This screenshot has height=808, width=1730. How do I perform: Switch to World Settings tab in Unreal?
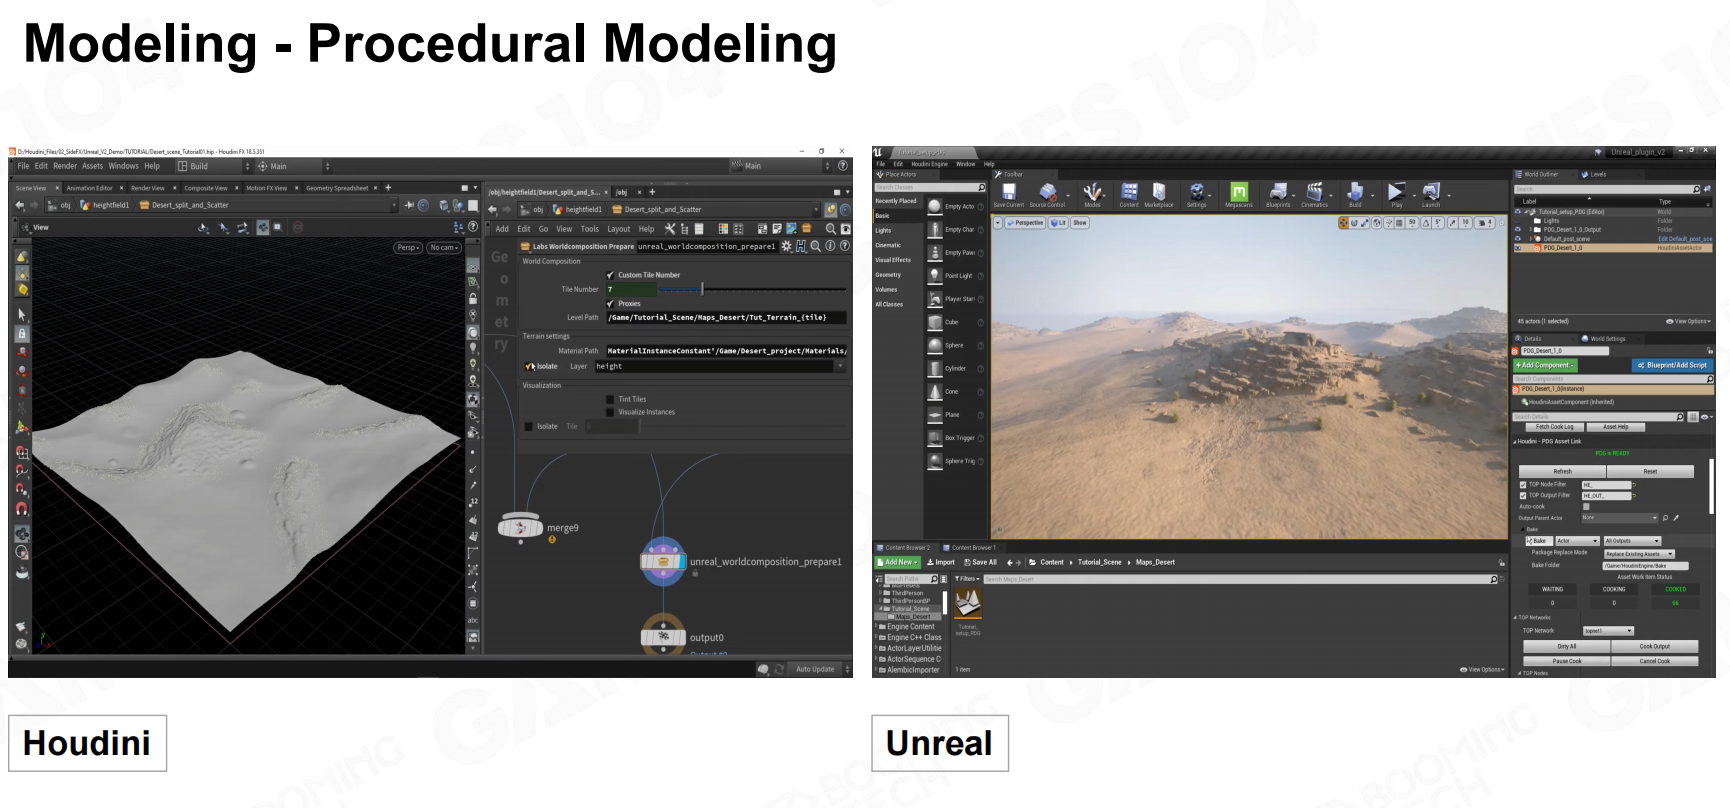1607,339
